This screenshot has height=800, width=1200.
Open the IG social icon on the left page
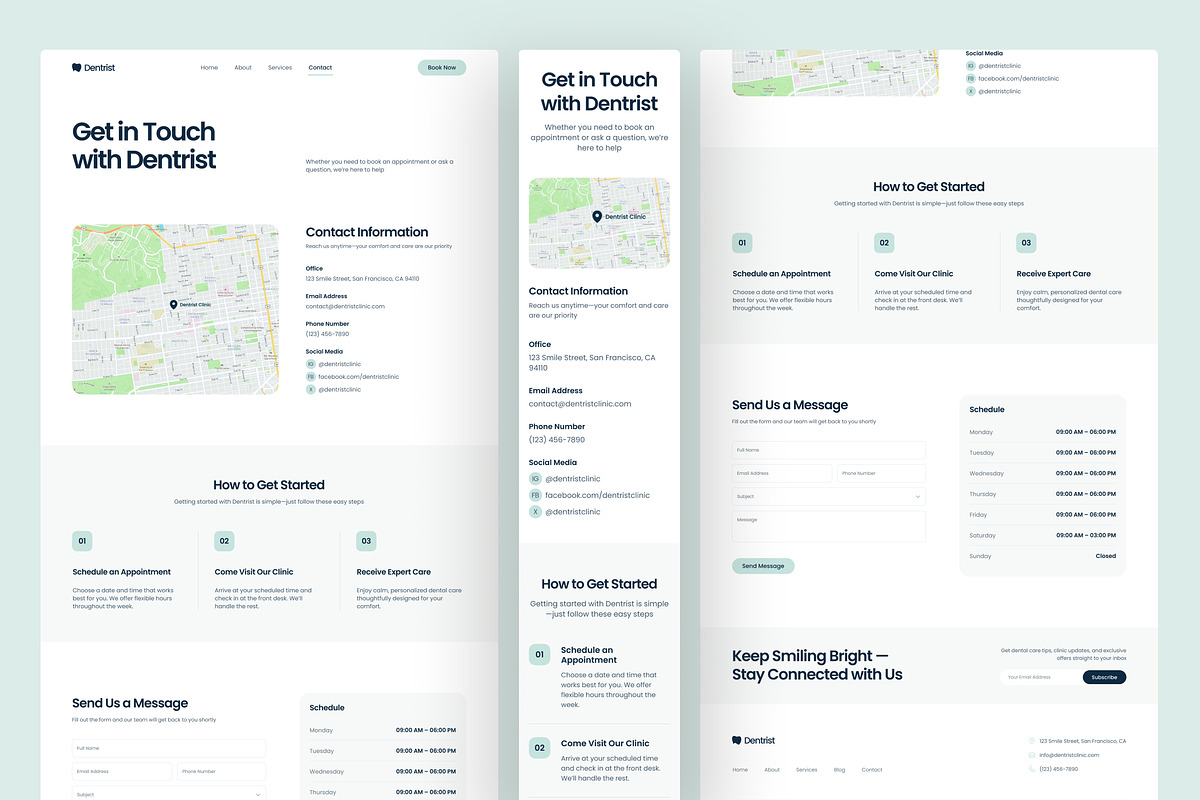(311, 364)
